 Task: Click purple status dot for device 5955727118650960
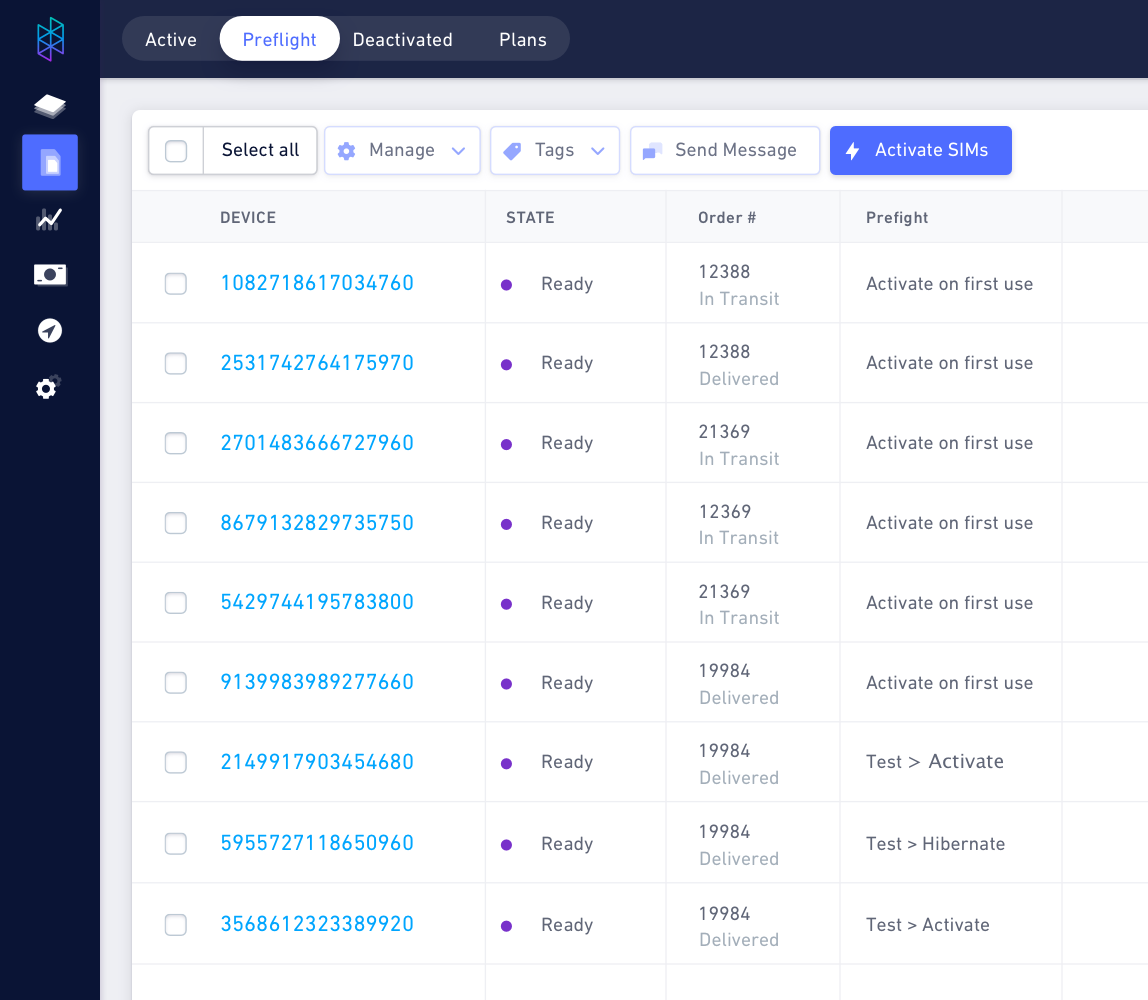[x=506, y=845]
